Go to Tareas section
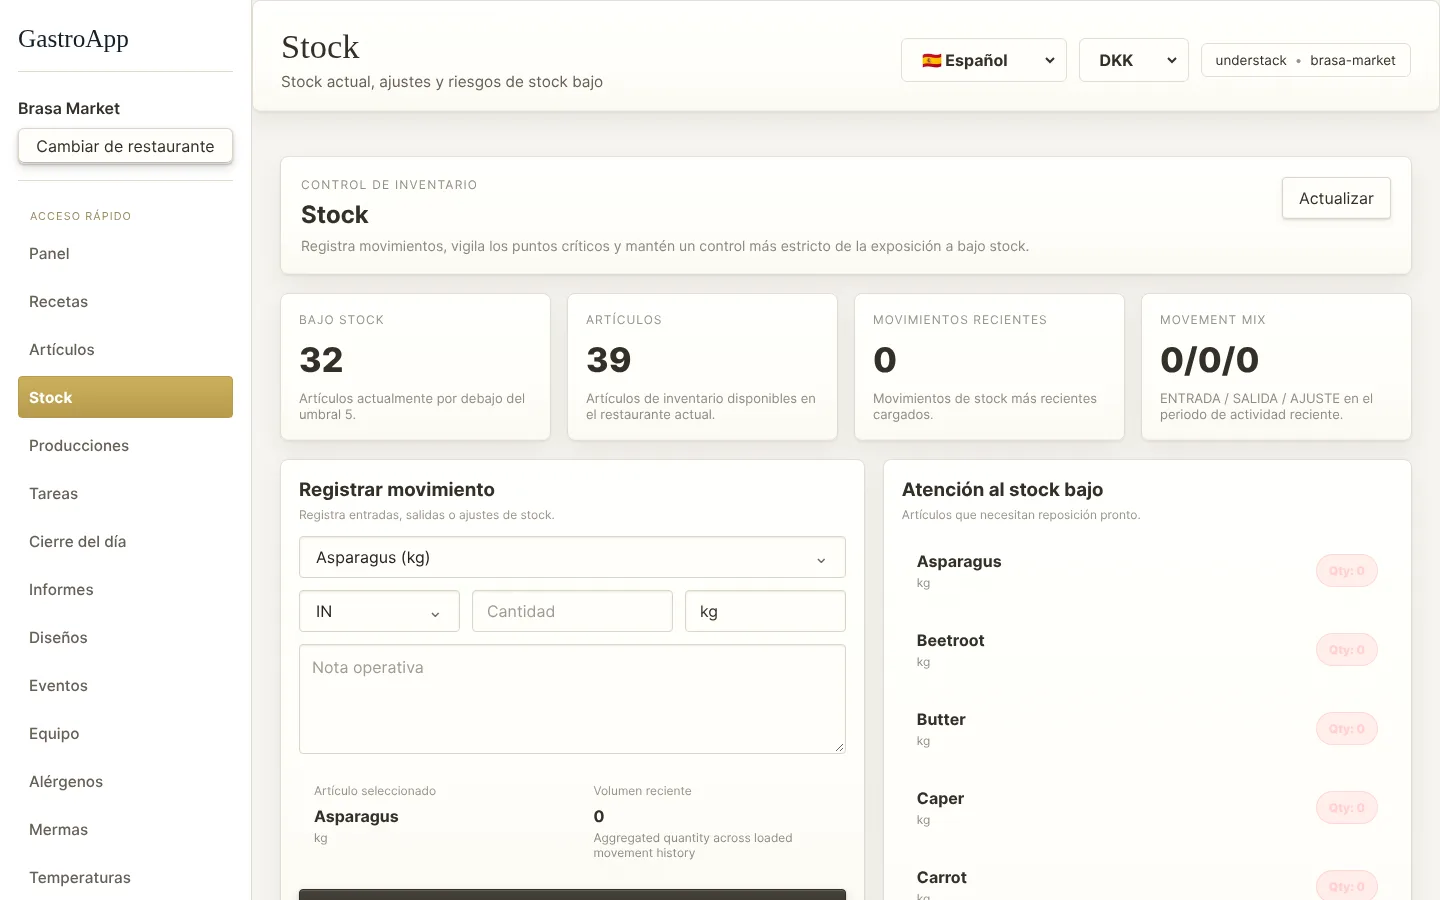Viewport: 1440px width, 900px height. tap(125, 494)
